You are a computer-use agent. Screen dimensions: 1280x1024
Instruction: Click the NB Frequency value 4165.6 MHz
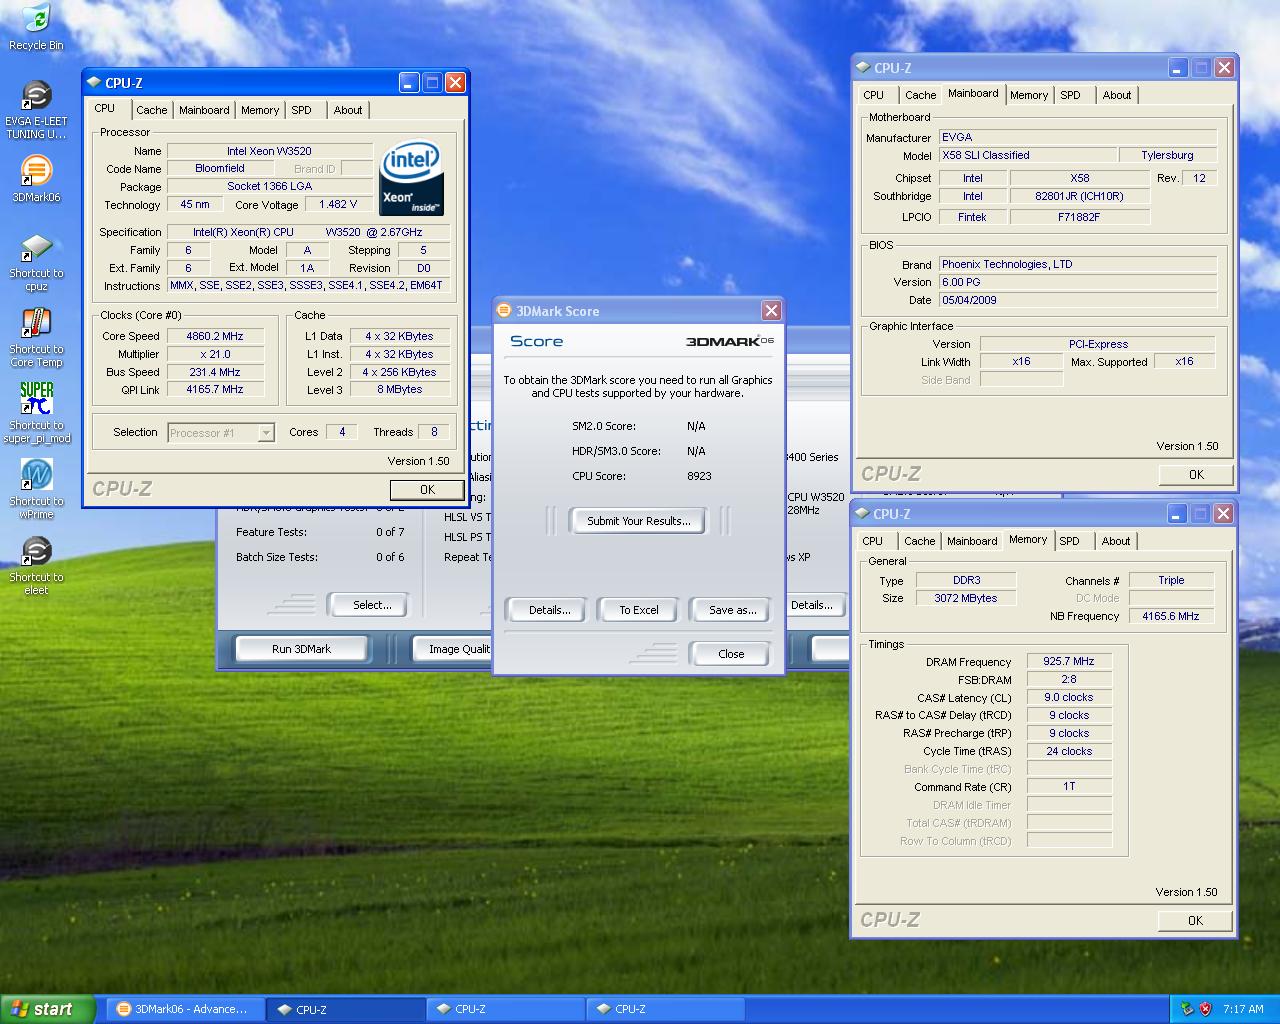pyautogui.click(x=1171, y=616)
